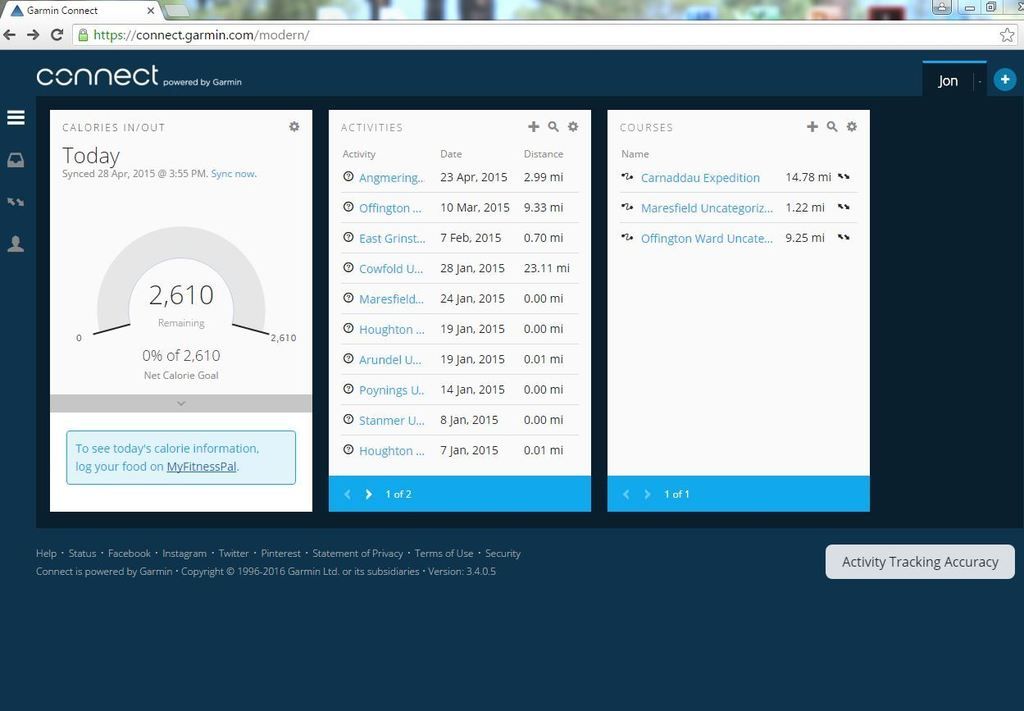Click send-to-device icon for Maresfield course

coord(844,207)
